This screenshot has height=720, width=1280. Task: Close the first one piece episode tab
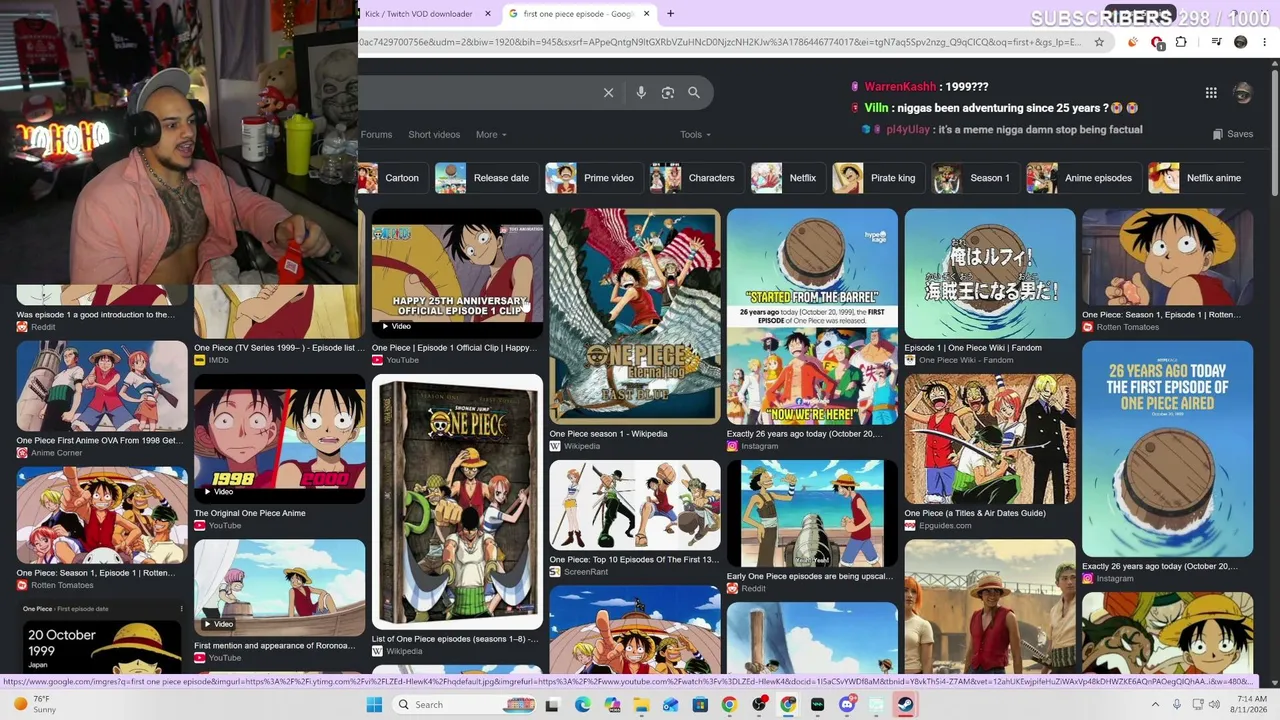tap(647, 14)
